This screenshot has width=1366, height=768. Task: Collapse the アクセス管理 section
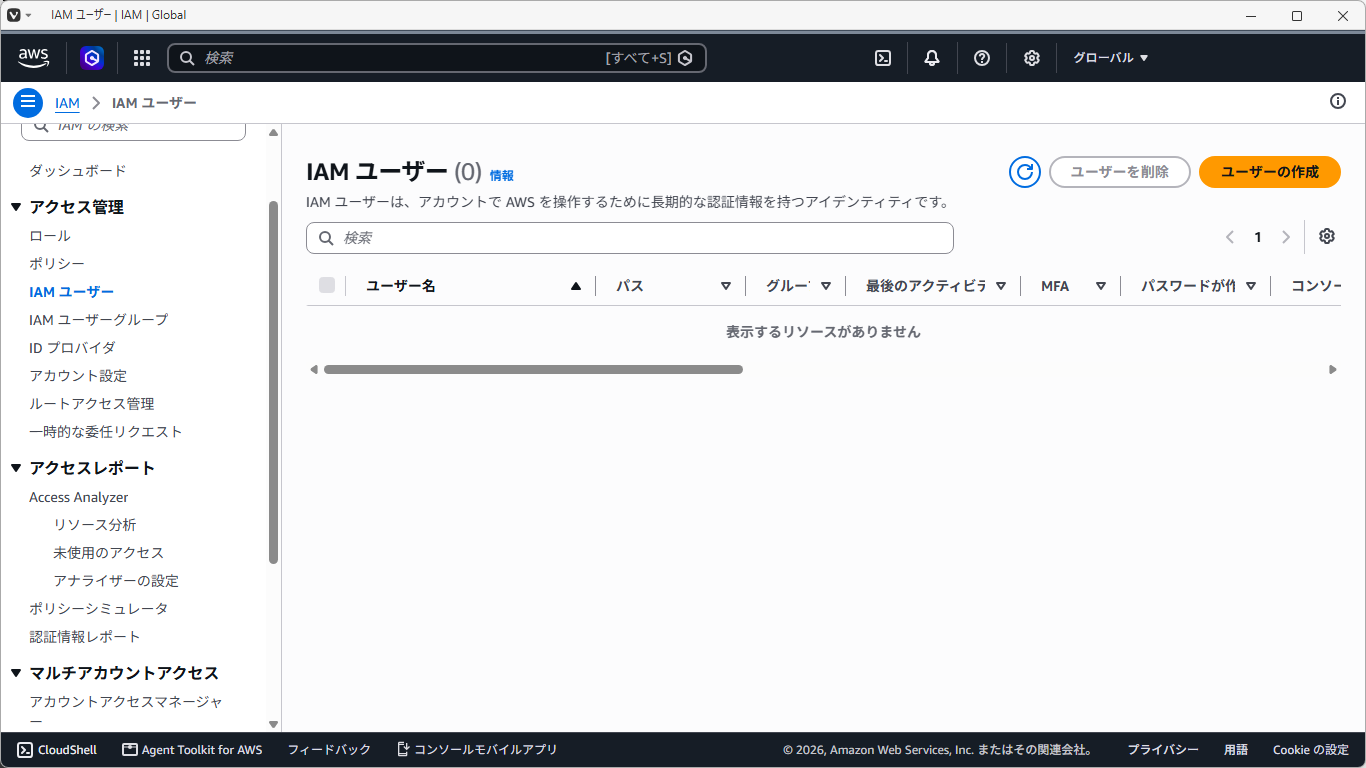[x=16, y=207]
